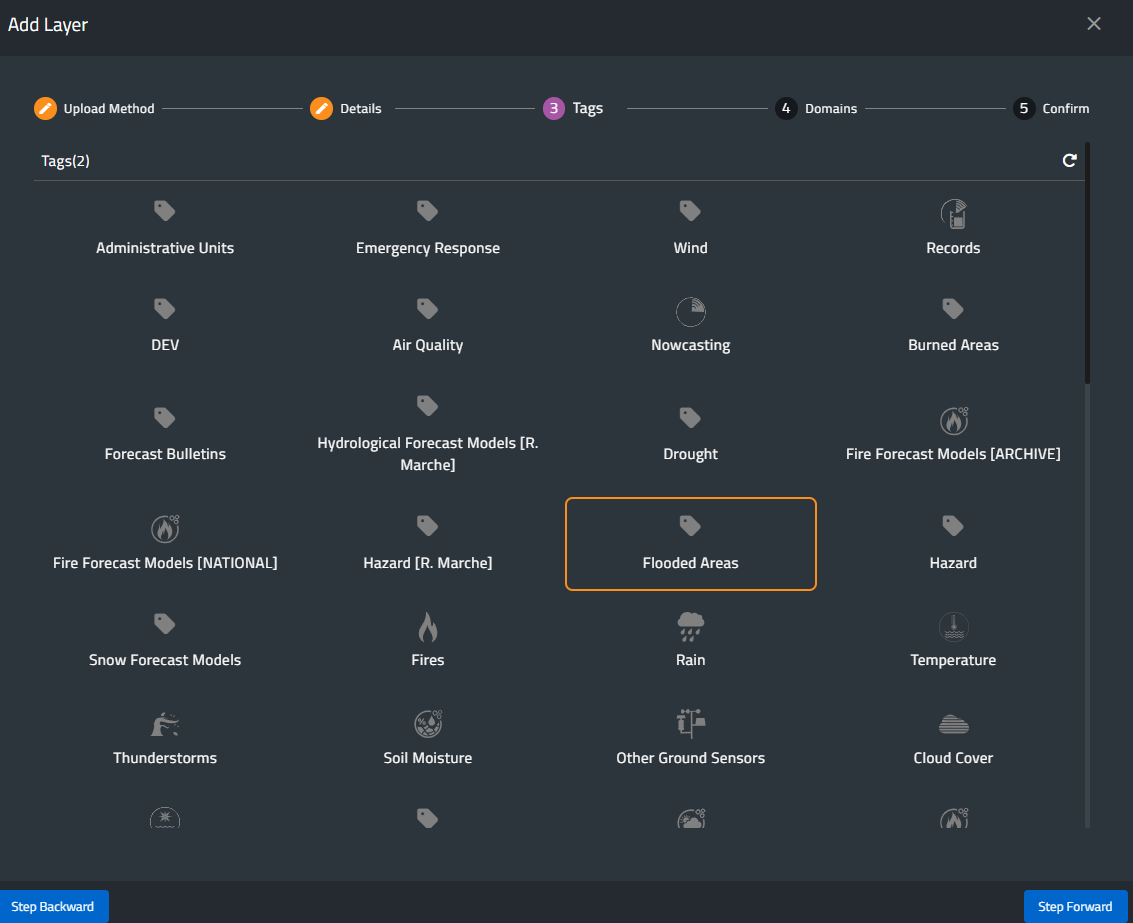Toggle the Flooded Areas tag
The height and width of the screenshot is (923, 1133).
[x=690, y=544]
